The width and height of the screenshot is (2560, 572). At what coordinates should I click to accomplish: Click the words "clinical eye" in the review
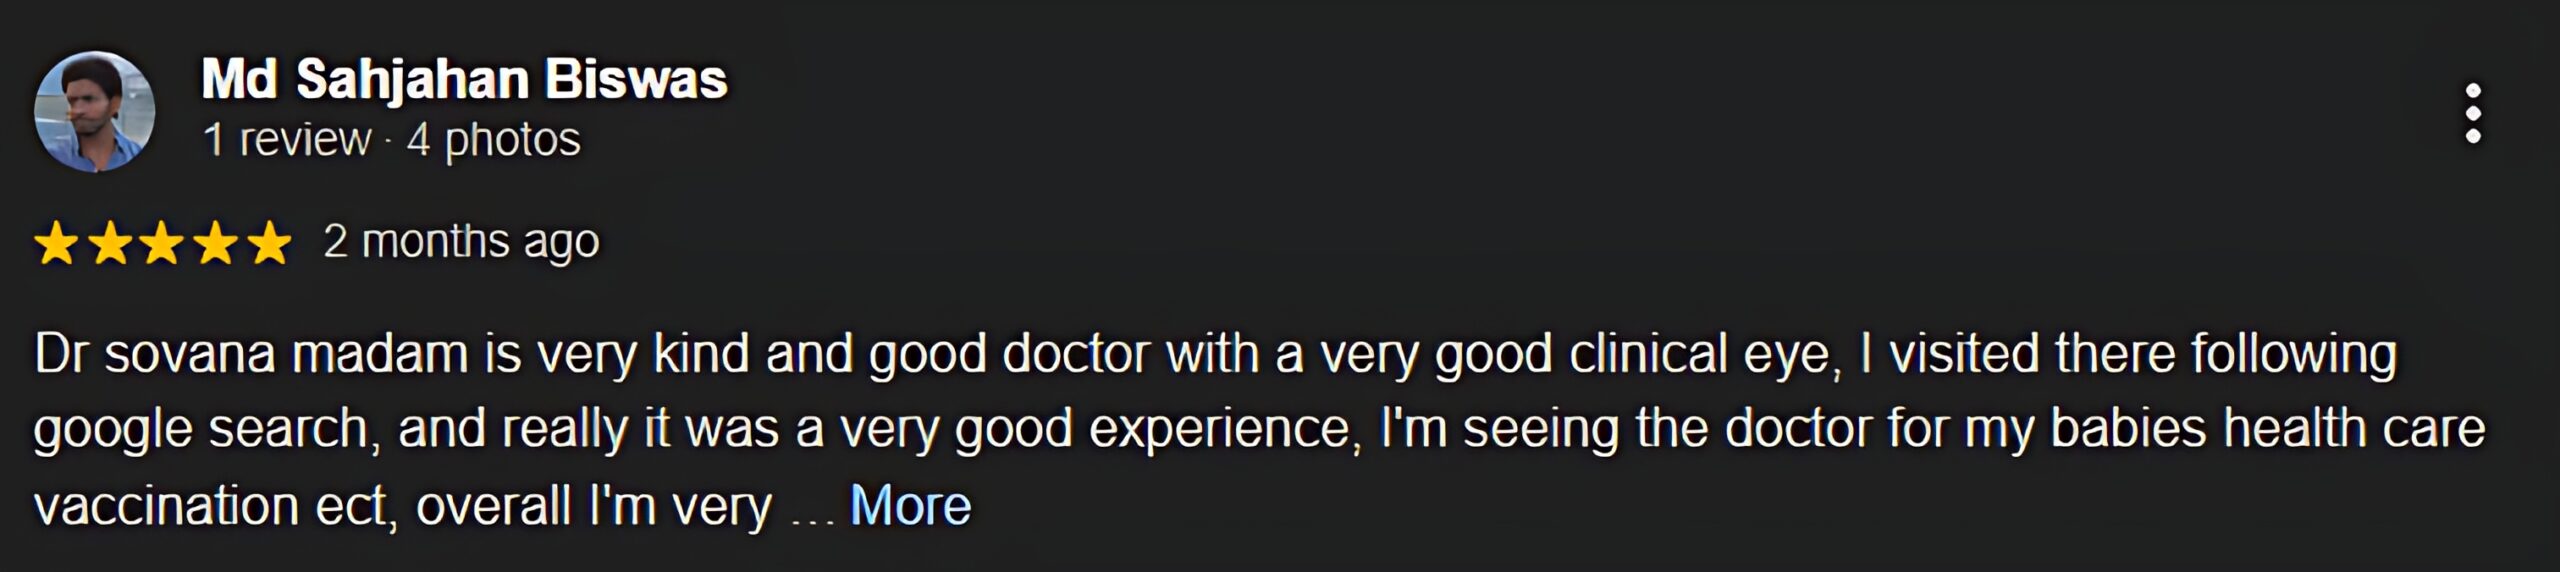[1702, 354]
